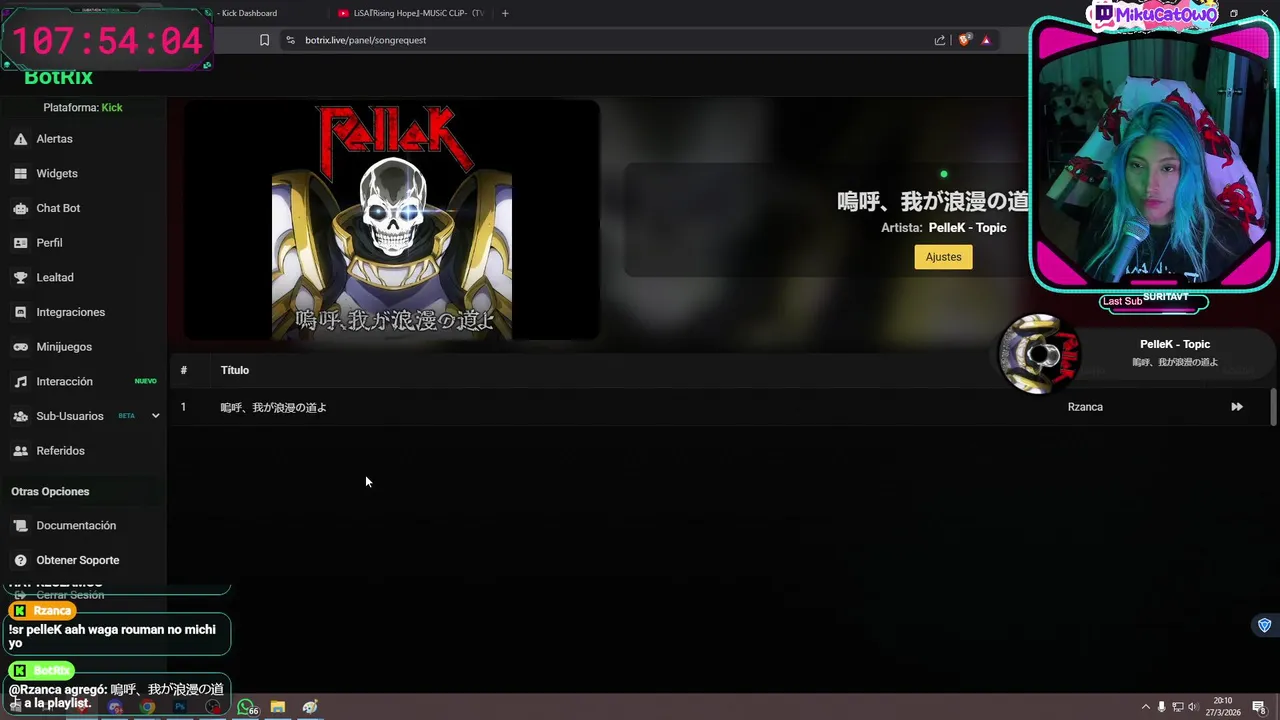Open the paint palette app in taskbar
The image size is (1280, 720).
tap(310, 707)
